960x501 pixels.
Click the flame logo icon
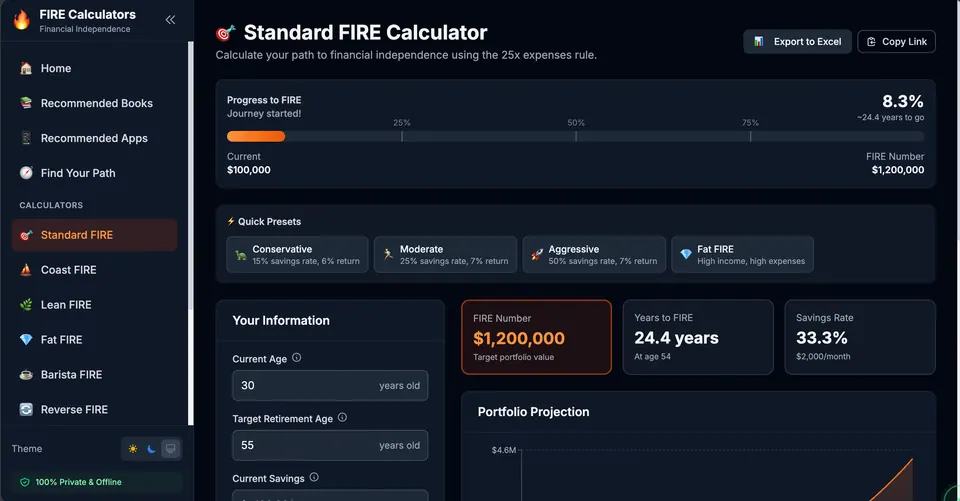22,20
